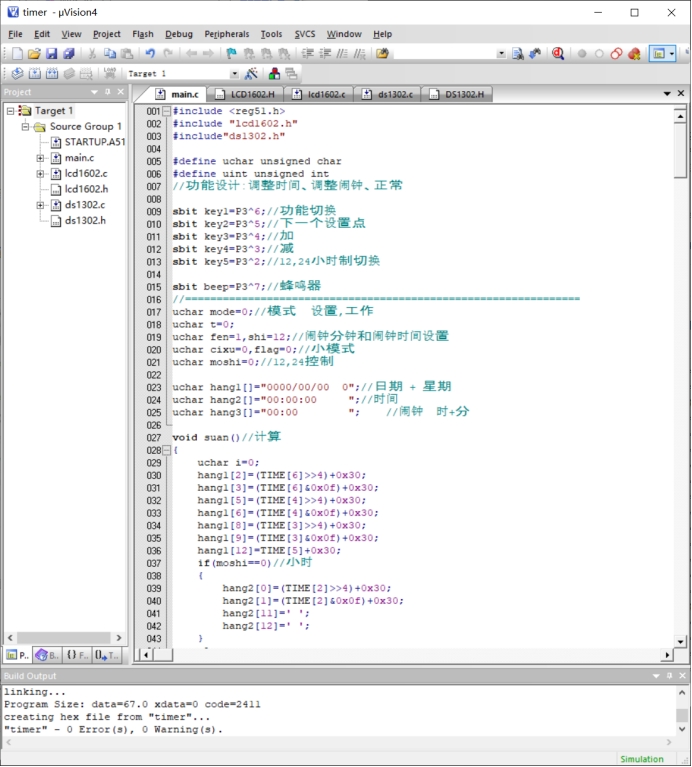Open the multi-project windows icon
This screenshot has width=692, height=767.
(291, 74)
